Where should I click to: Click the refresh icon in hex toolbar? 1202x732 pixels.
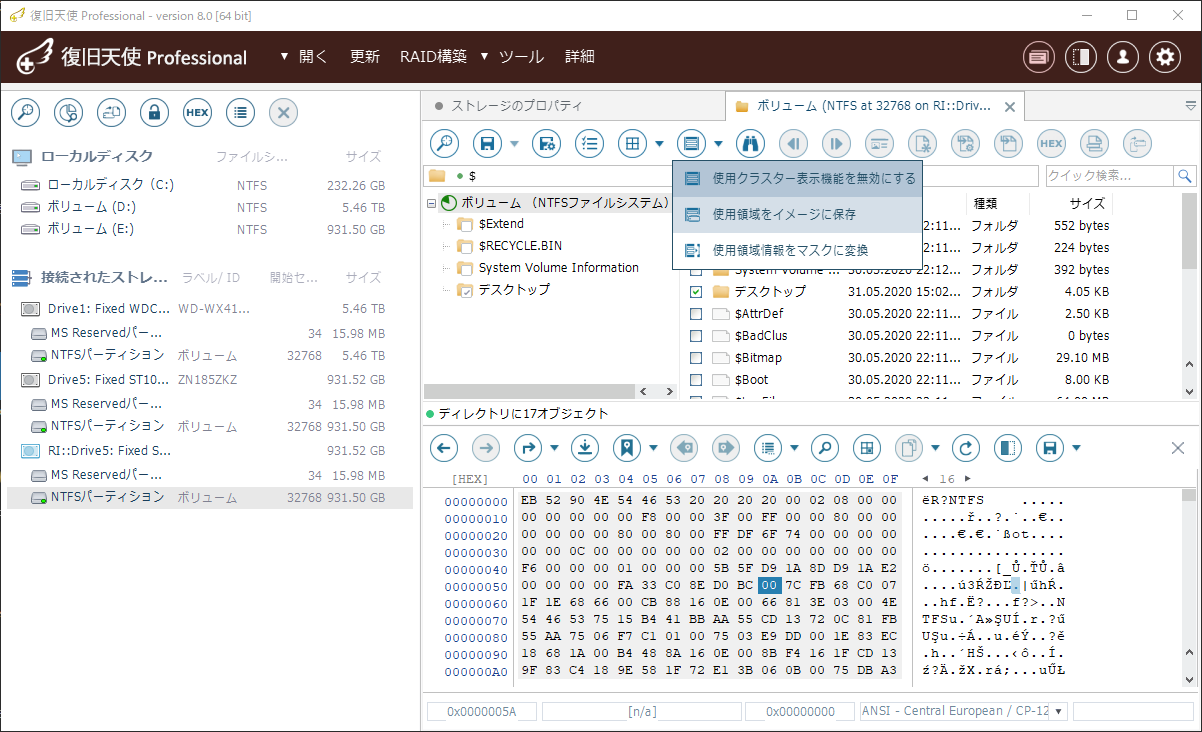[x=966, y=448]
